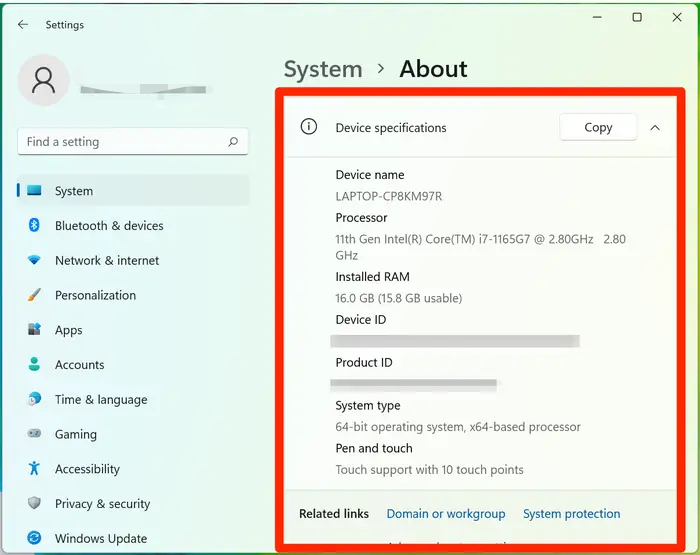700x555 pixels.
Task: Open the user profile avatar
Action: pos(44,80)
